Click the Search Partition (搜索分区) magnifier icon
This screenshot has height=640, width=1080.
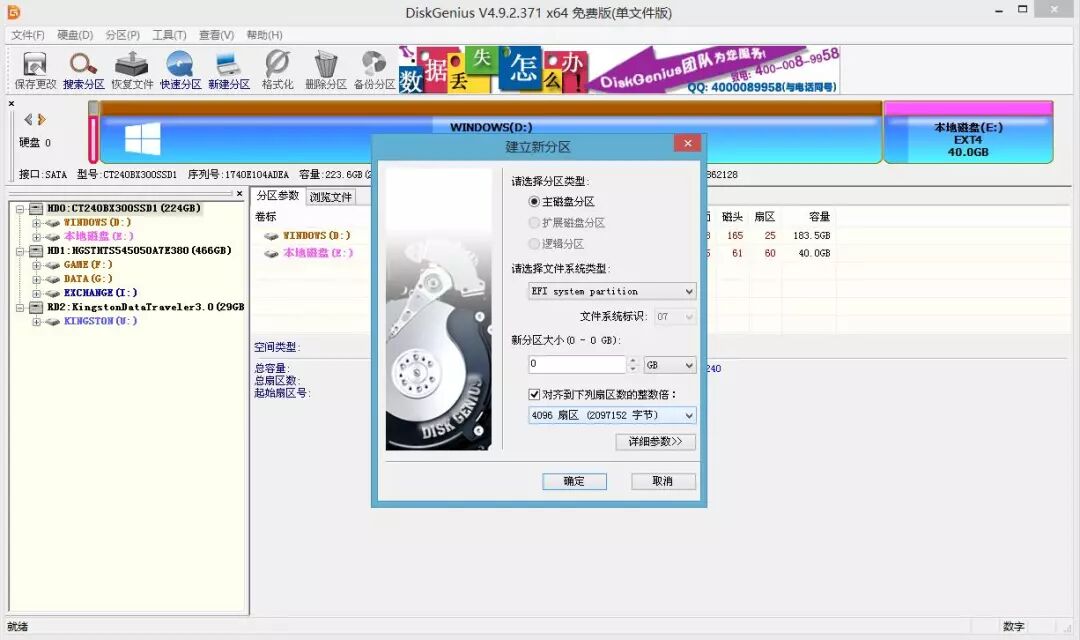point(83,70)
